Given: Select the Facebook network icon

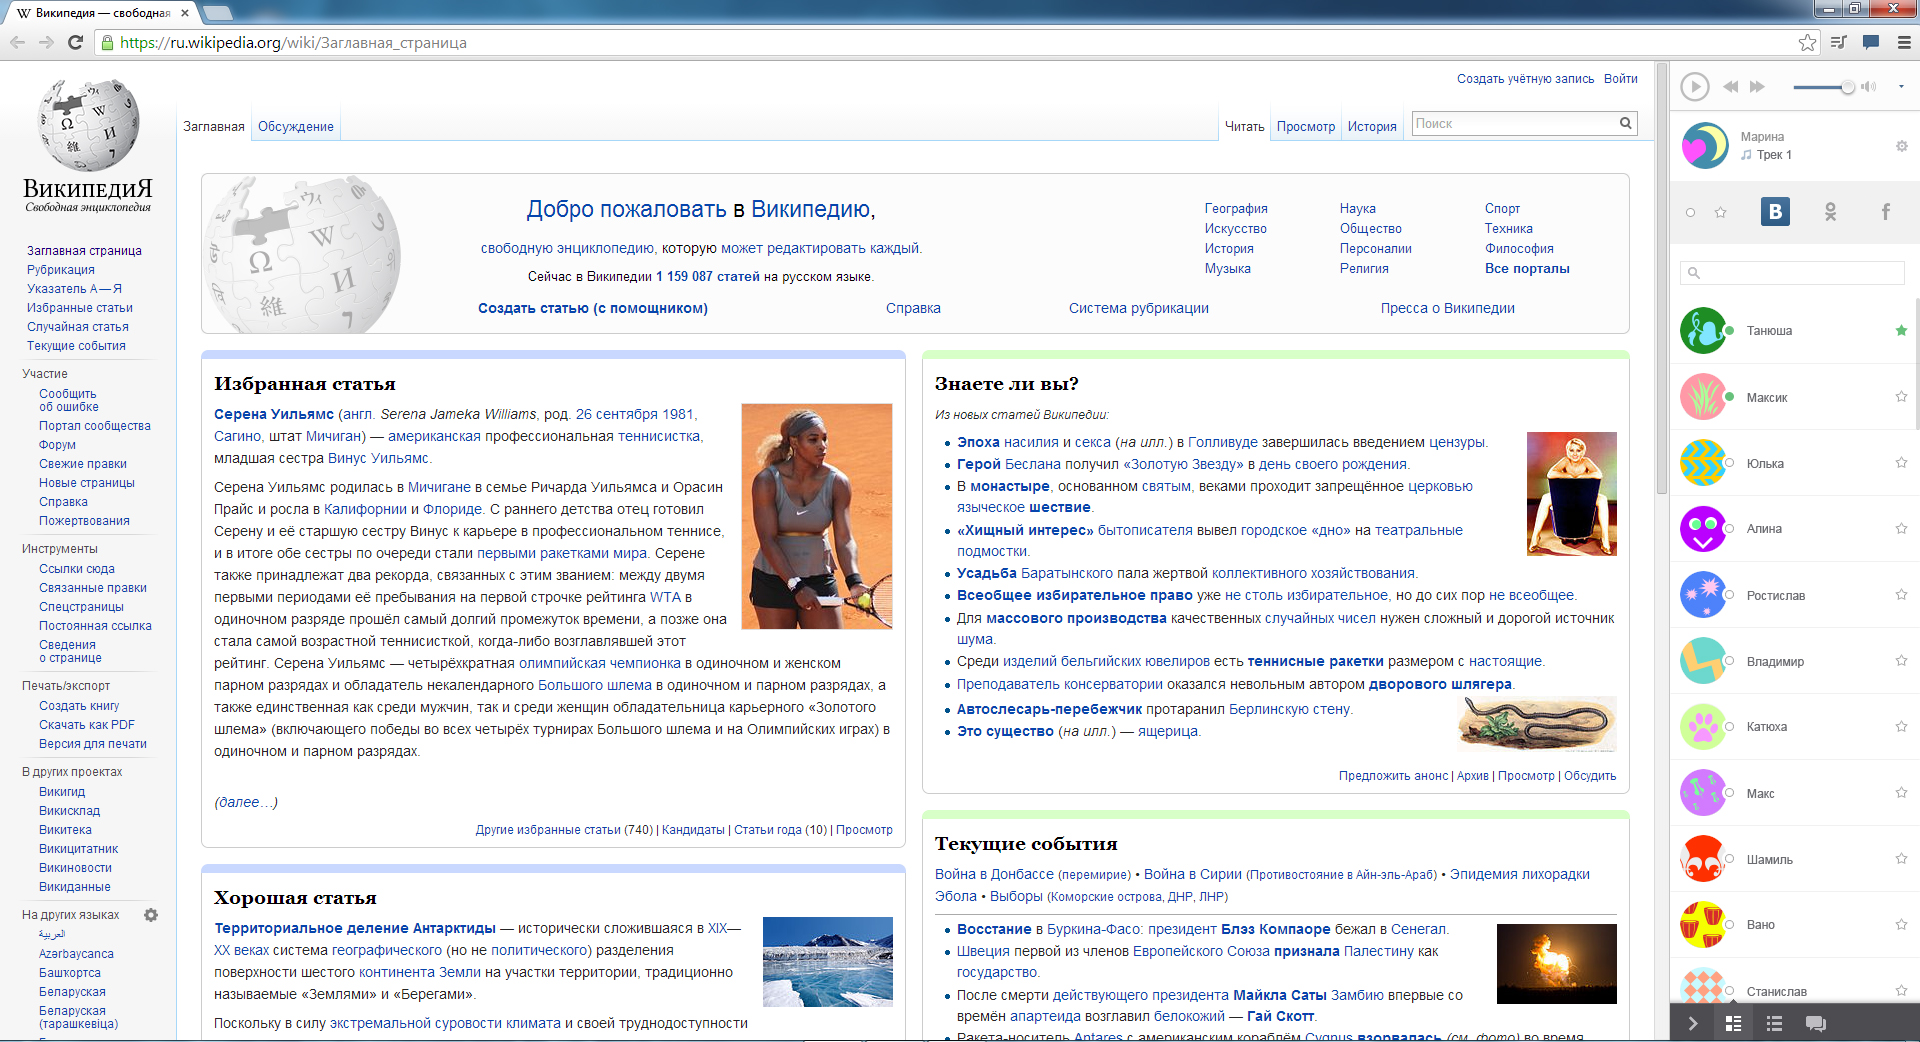Looking at the screenshot, I should [1885, 212].
